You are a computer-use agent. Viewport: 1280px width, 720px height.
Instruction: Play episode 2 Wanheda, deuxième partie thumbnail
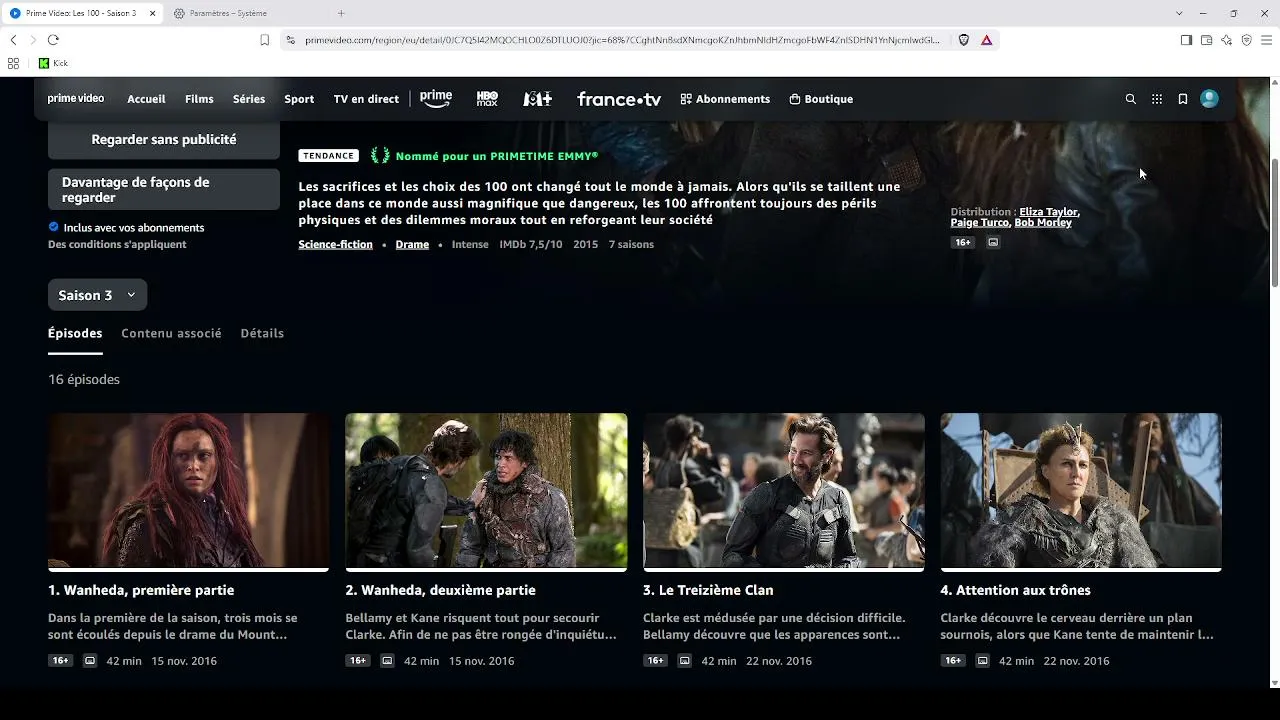click(486, 491)
